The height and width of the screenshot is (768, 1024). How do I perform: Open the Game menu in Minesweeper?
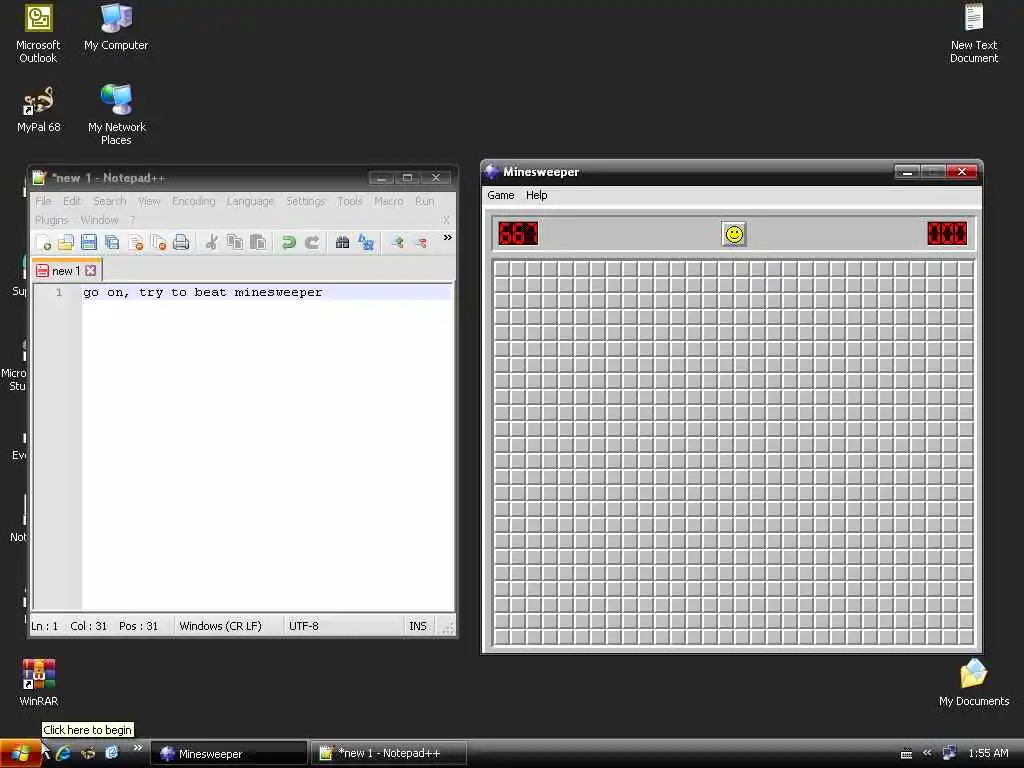pyautogui.click(x=501, y=195)
